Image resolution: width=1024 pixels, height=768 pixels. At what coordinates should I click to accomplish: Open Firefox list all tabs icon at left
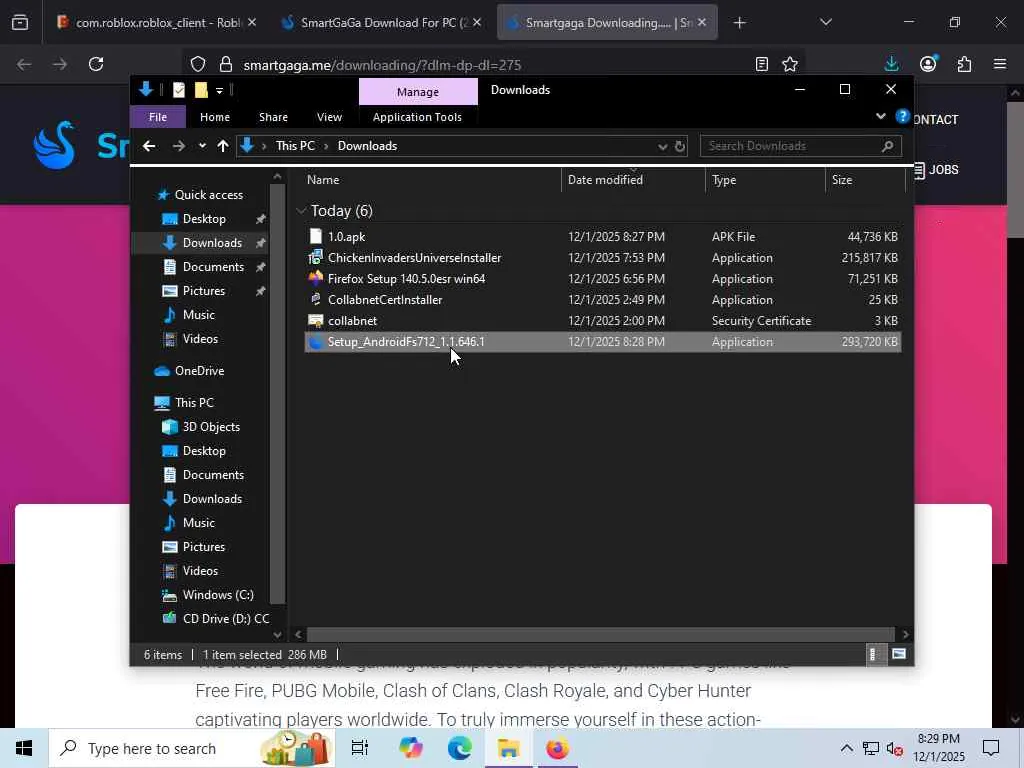[x=20, y=23]
